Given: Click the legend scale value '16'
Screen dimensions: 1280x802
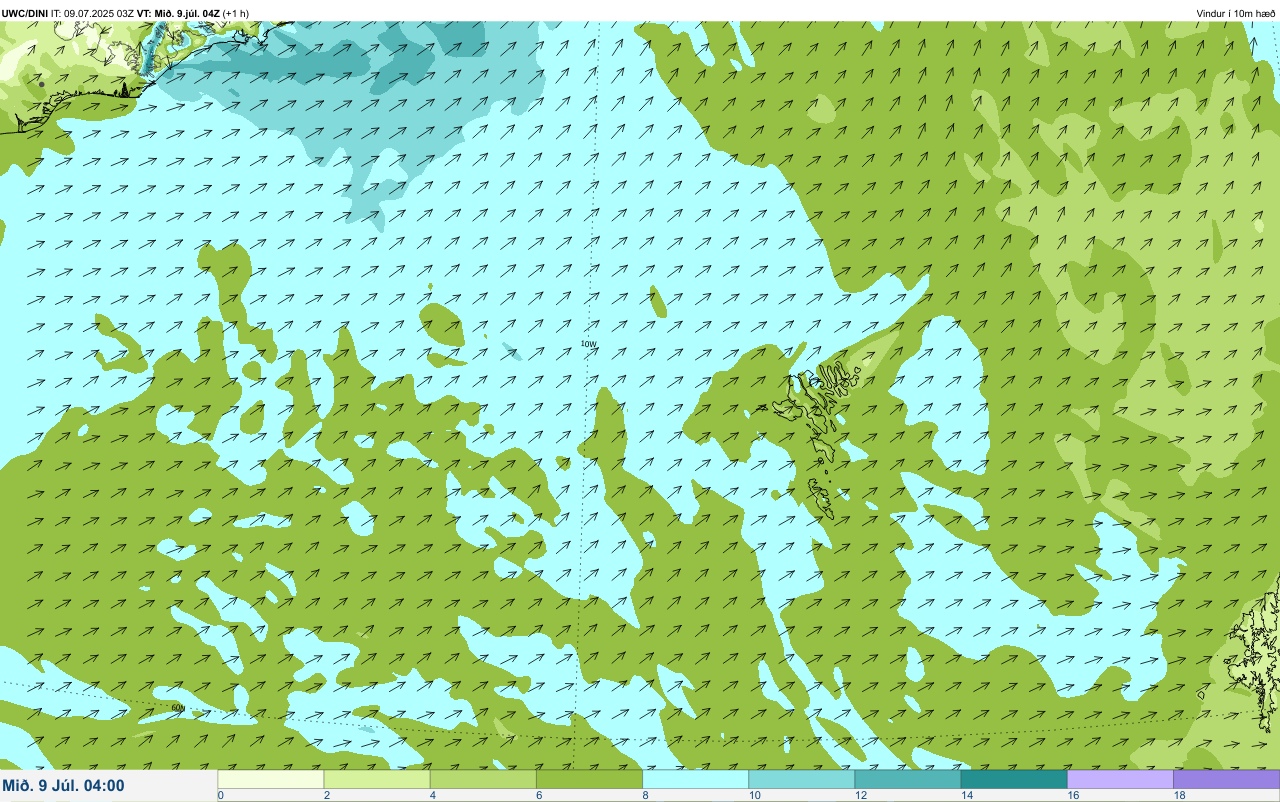Looking at the screenshot, I should pyautogui.click(x=1073, y=796).
